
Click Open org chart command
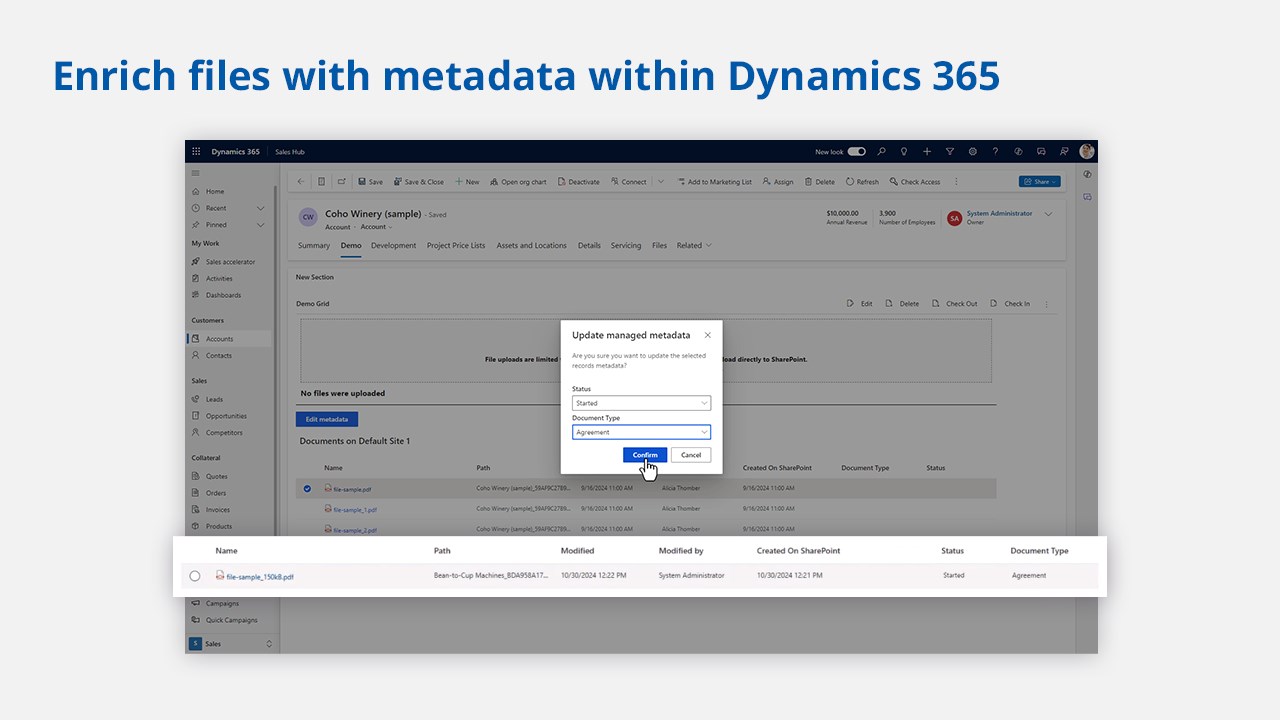[x=518, y=182]
